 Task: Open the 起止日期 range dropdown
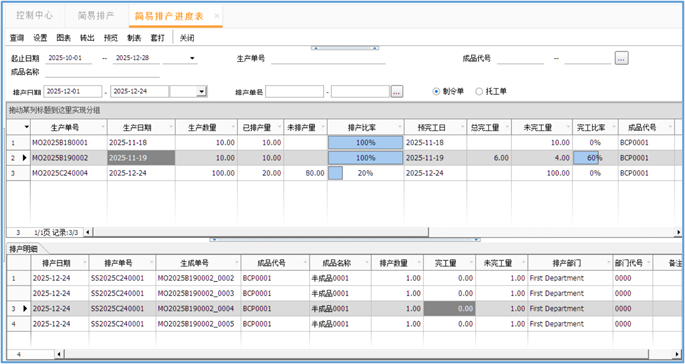pyautogui.click(x=192, y=58)
